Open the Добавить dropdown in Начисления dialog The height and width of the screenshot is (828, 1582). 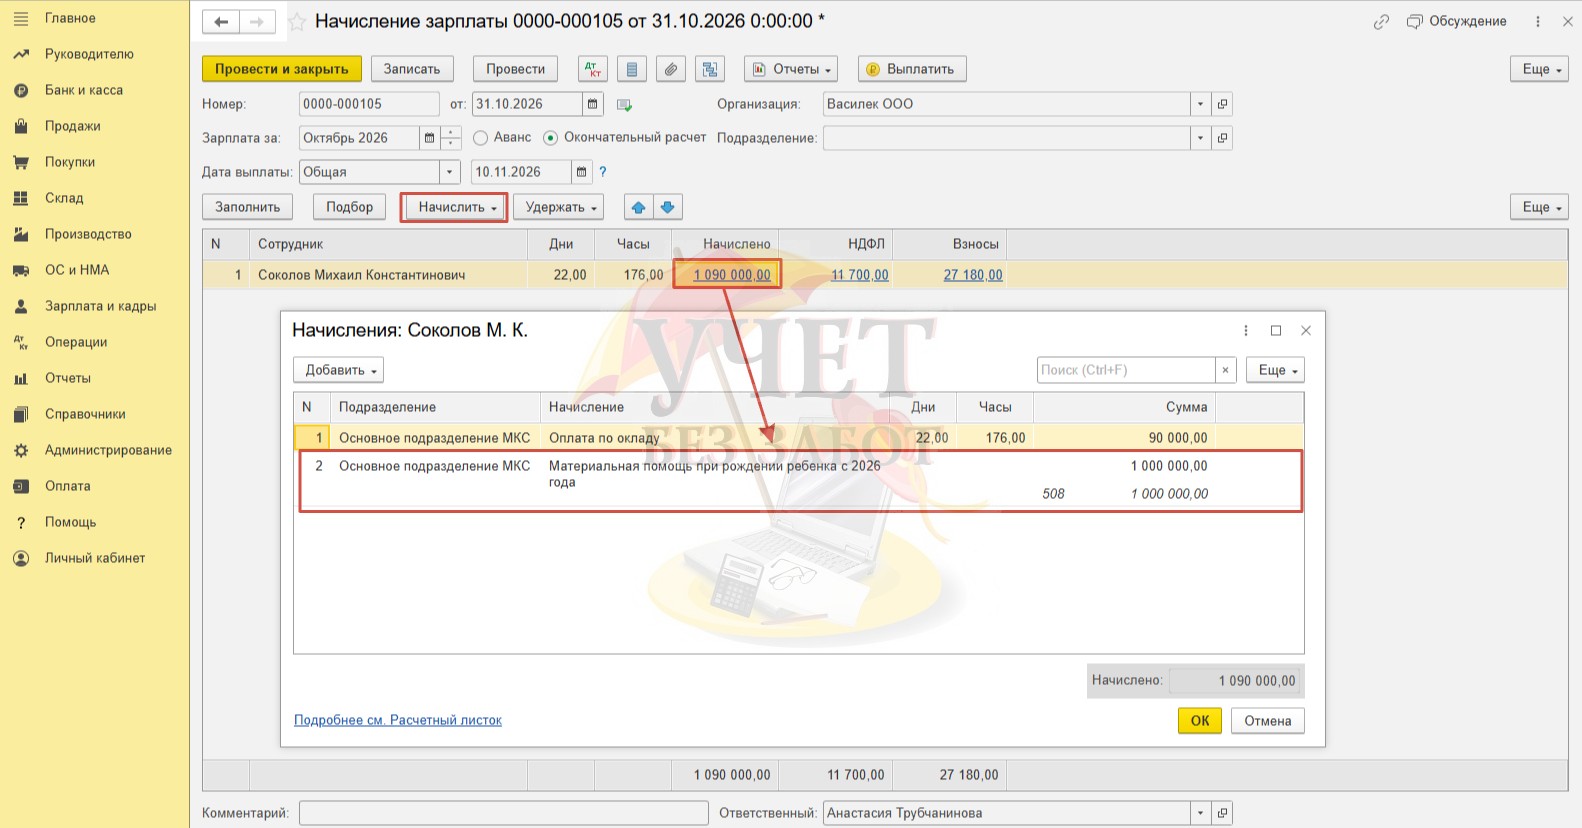point(340,370)
